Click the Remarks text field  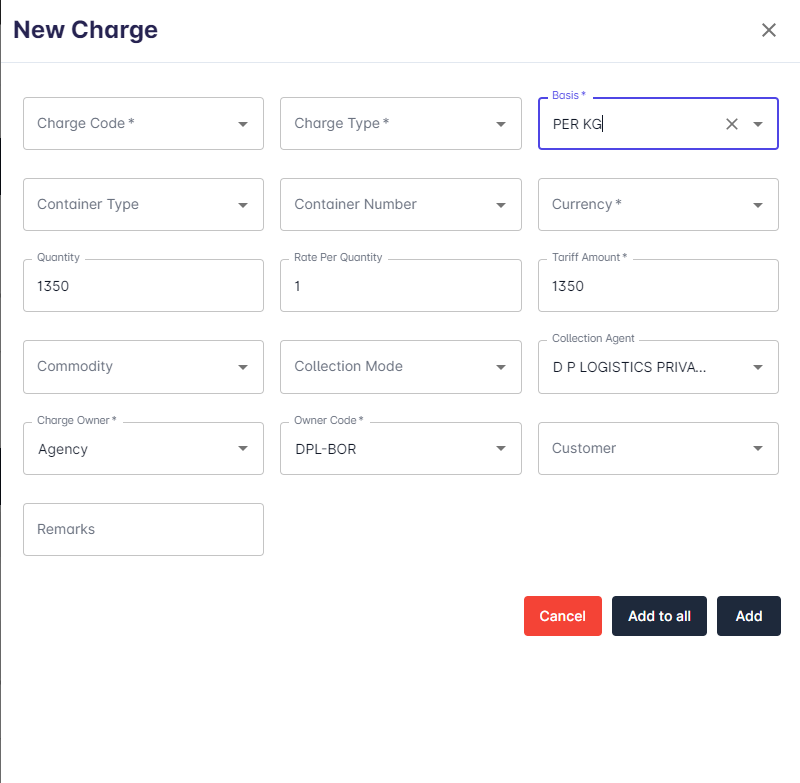[x=143, y=529]
